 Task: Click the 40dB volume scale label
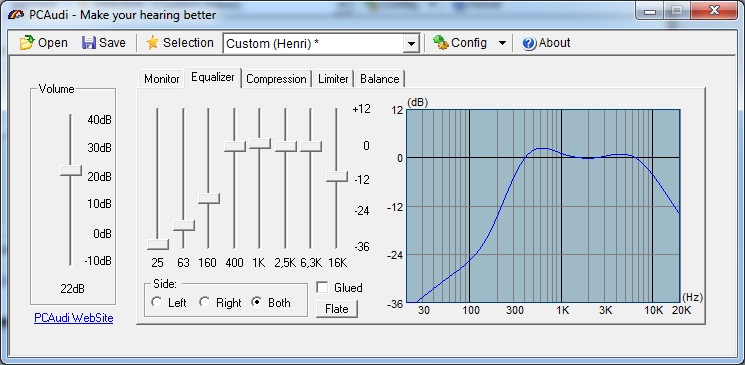pyautogui.click(x=99, y=120)
